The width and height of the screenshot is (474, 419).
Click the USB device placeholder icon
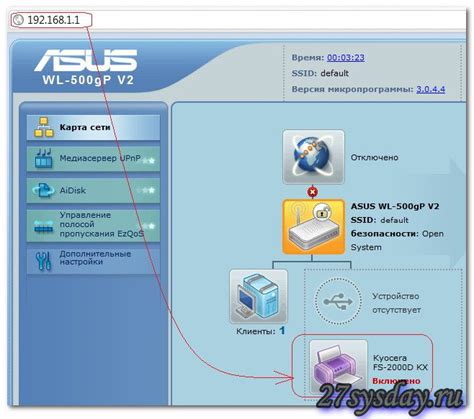point(338,302)
